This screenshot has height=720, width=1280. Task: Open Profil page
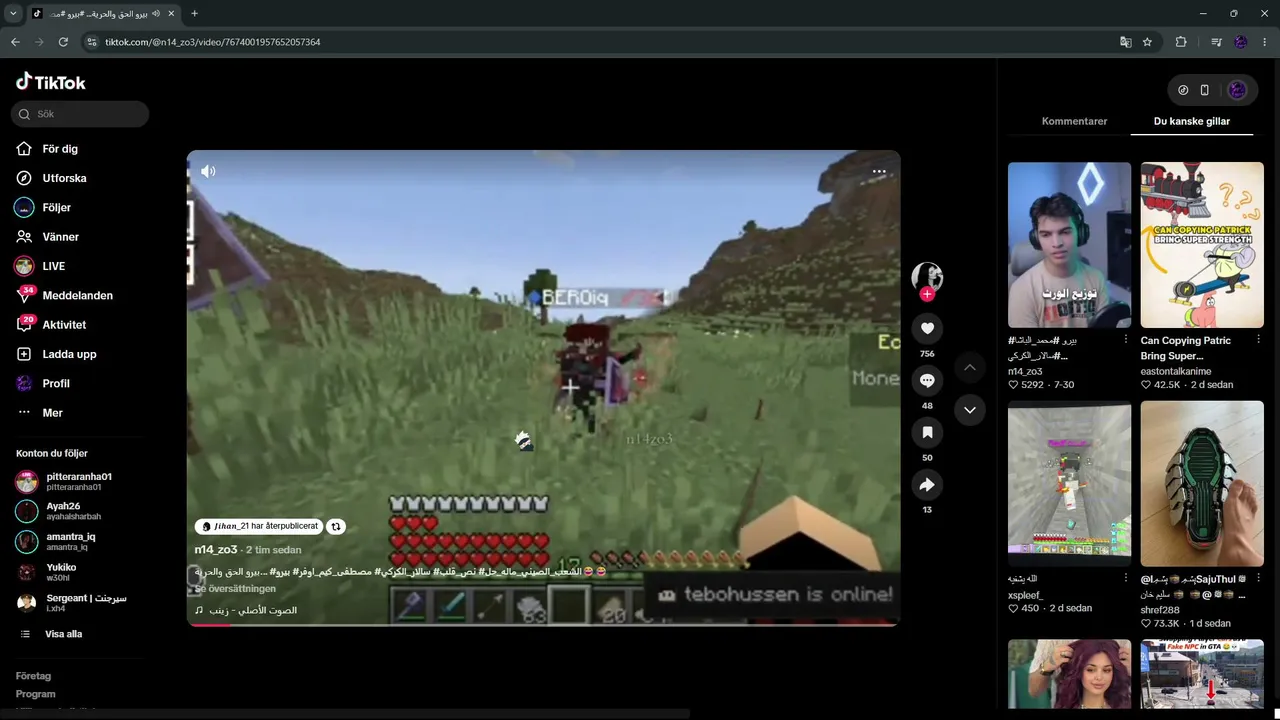[x=43, y=383]
